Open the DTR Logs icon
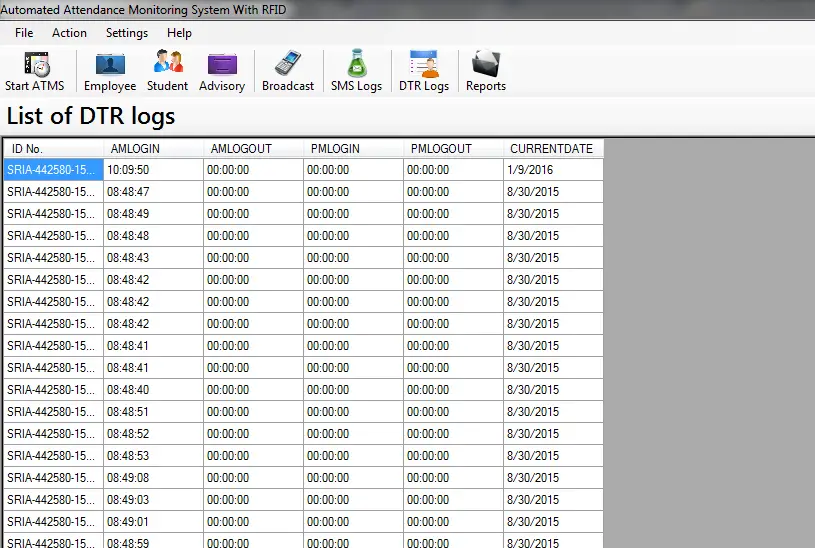This screenshot has height=548, width=815. click(x=424, y=64)
